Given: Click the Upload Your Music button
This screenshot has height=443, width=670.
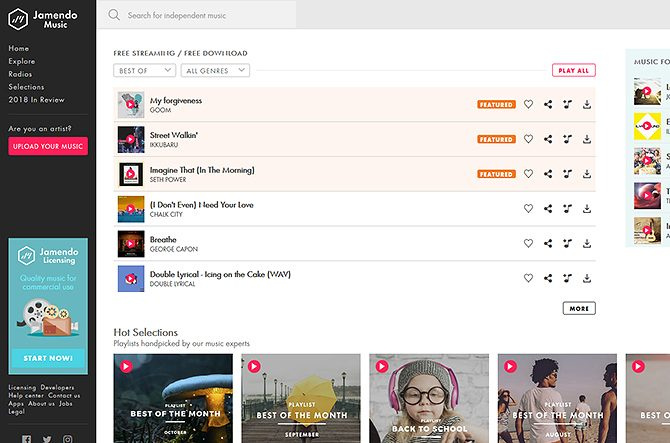Looking at the screenshot, I should coord(48,147).
